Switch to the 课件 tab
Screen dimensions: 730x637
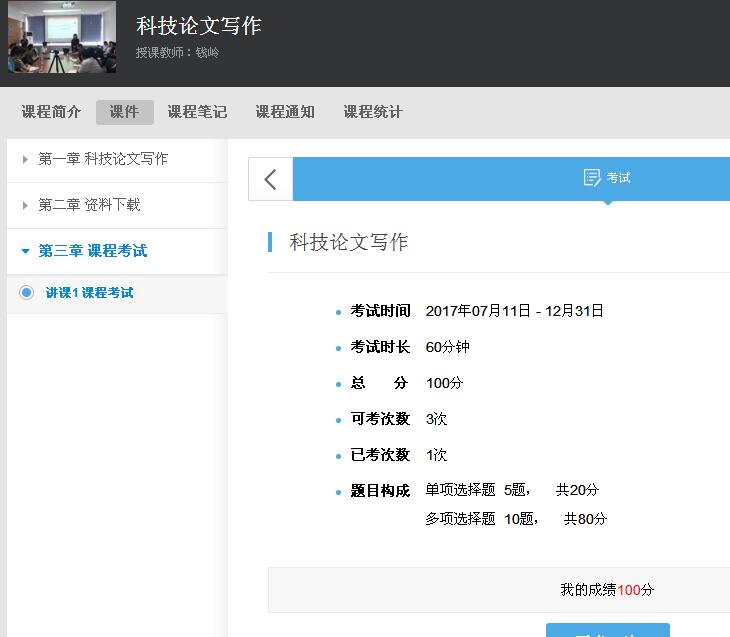click(x=124, y=112)
